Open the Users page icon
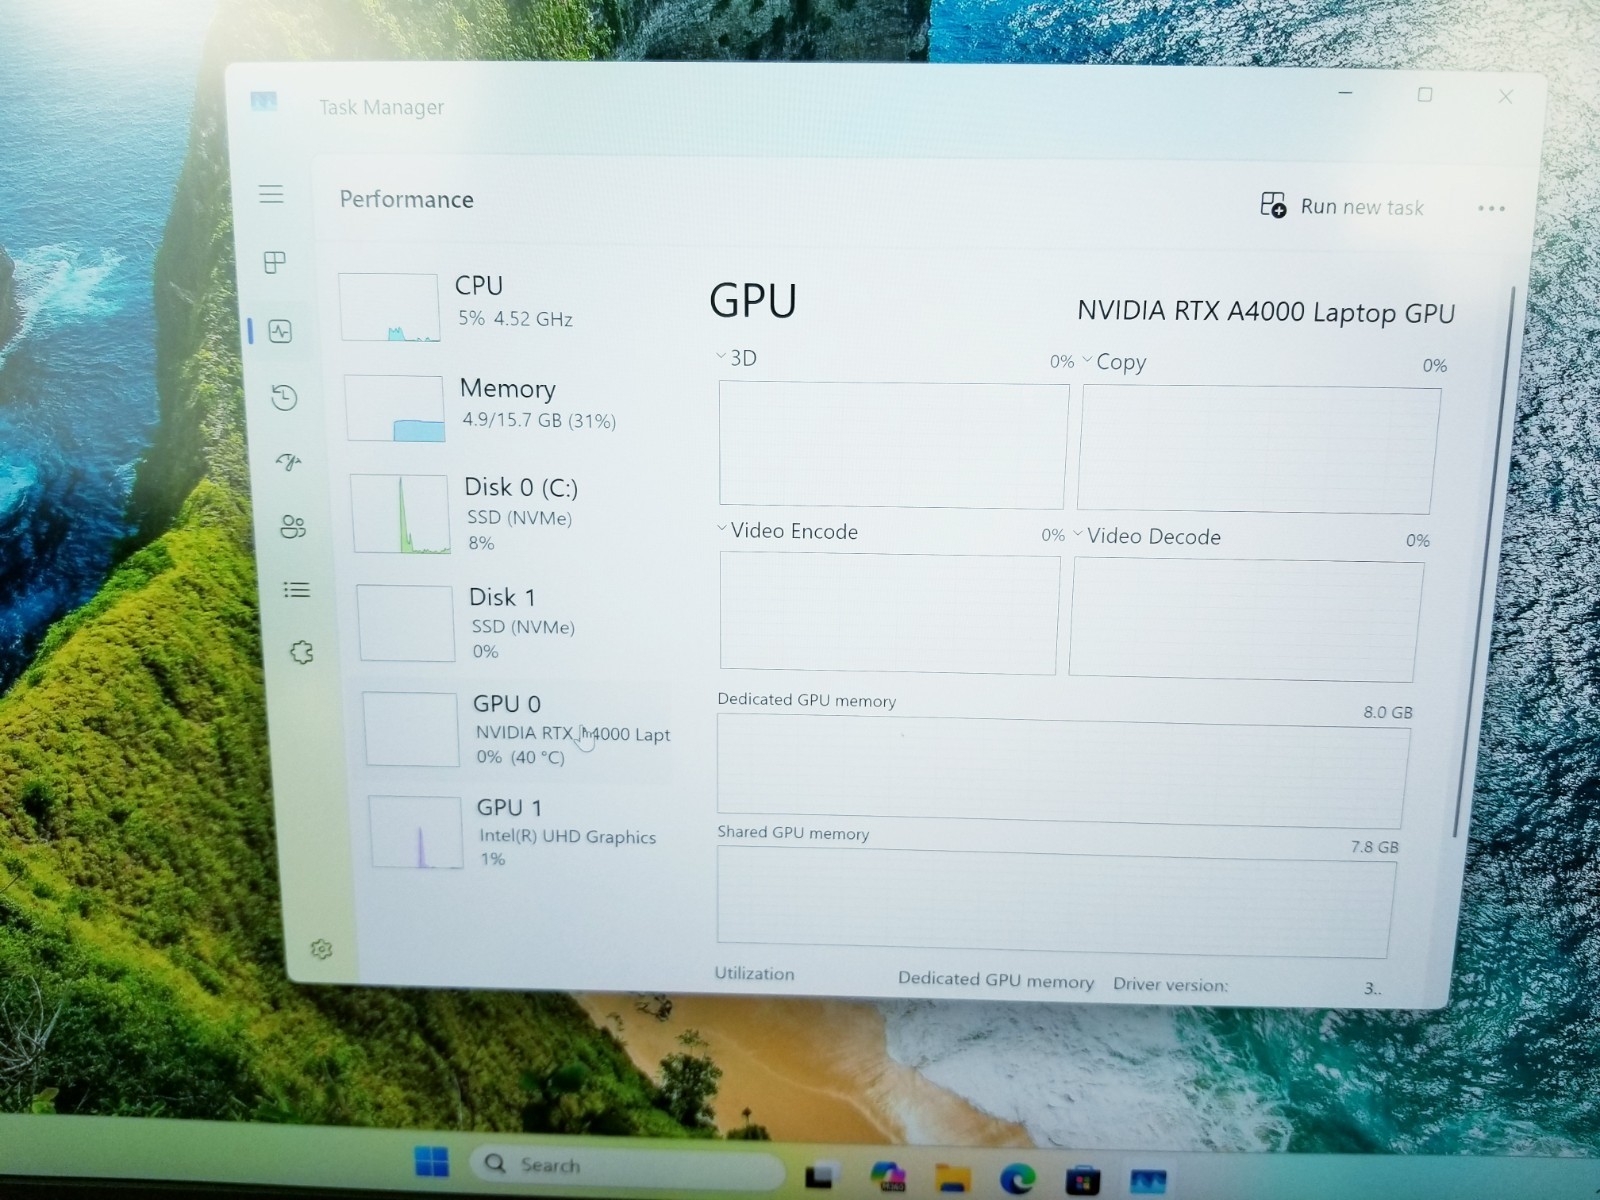Image resolution: width=1600 pixels, height=1200 pixels. point(293,527)
